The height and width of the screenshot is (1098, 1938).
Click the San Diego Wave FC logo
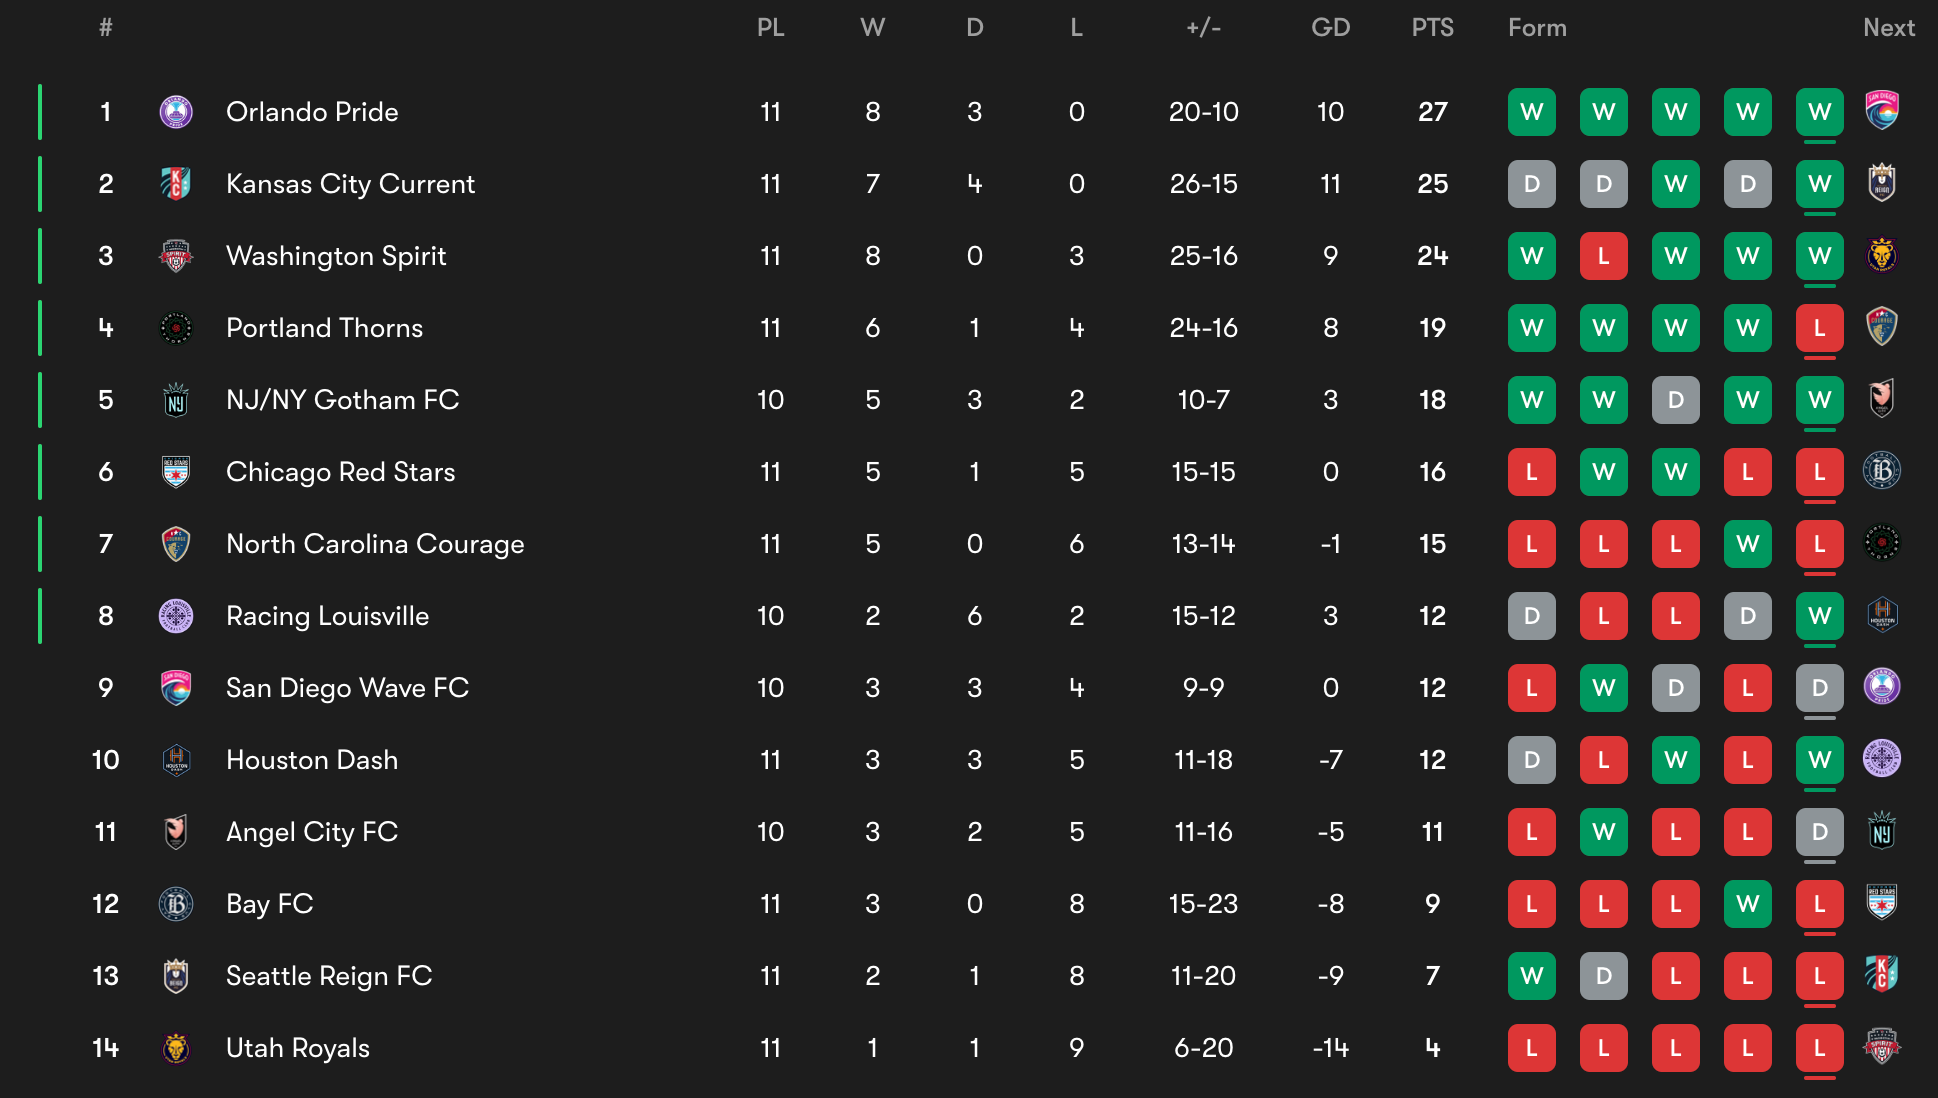[x=176, y=688]
